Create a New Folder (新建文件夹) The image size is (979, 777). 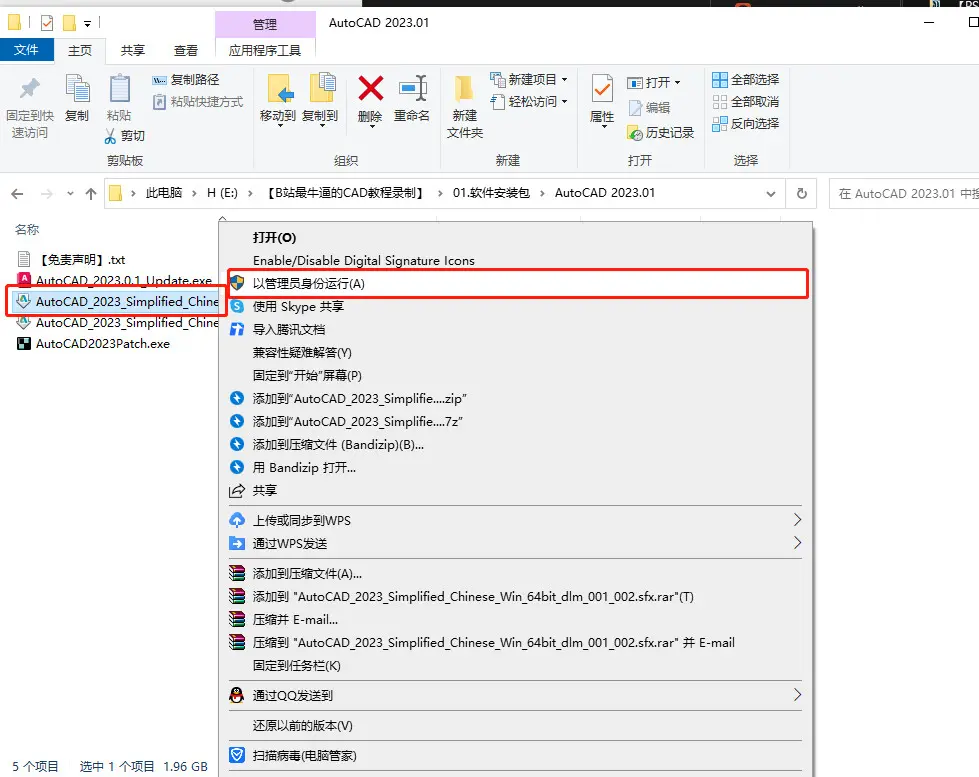(x=465, y=106)
